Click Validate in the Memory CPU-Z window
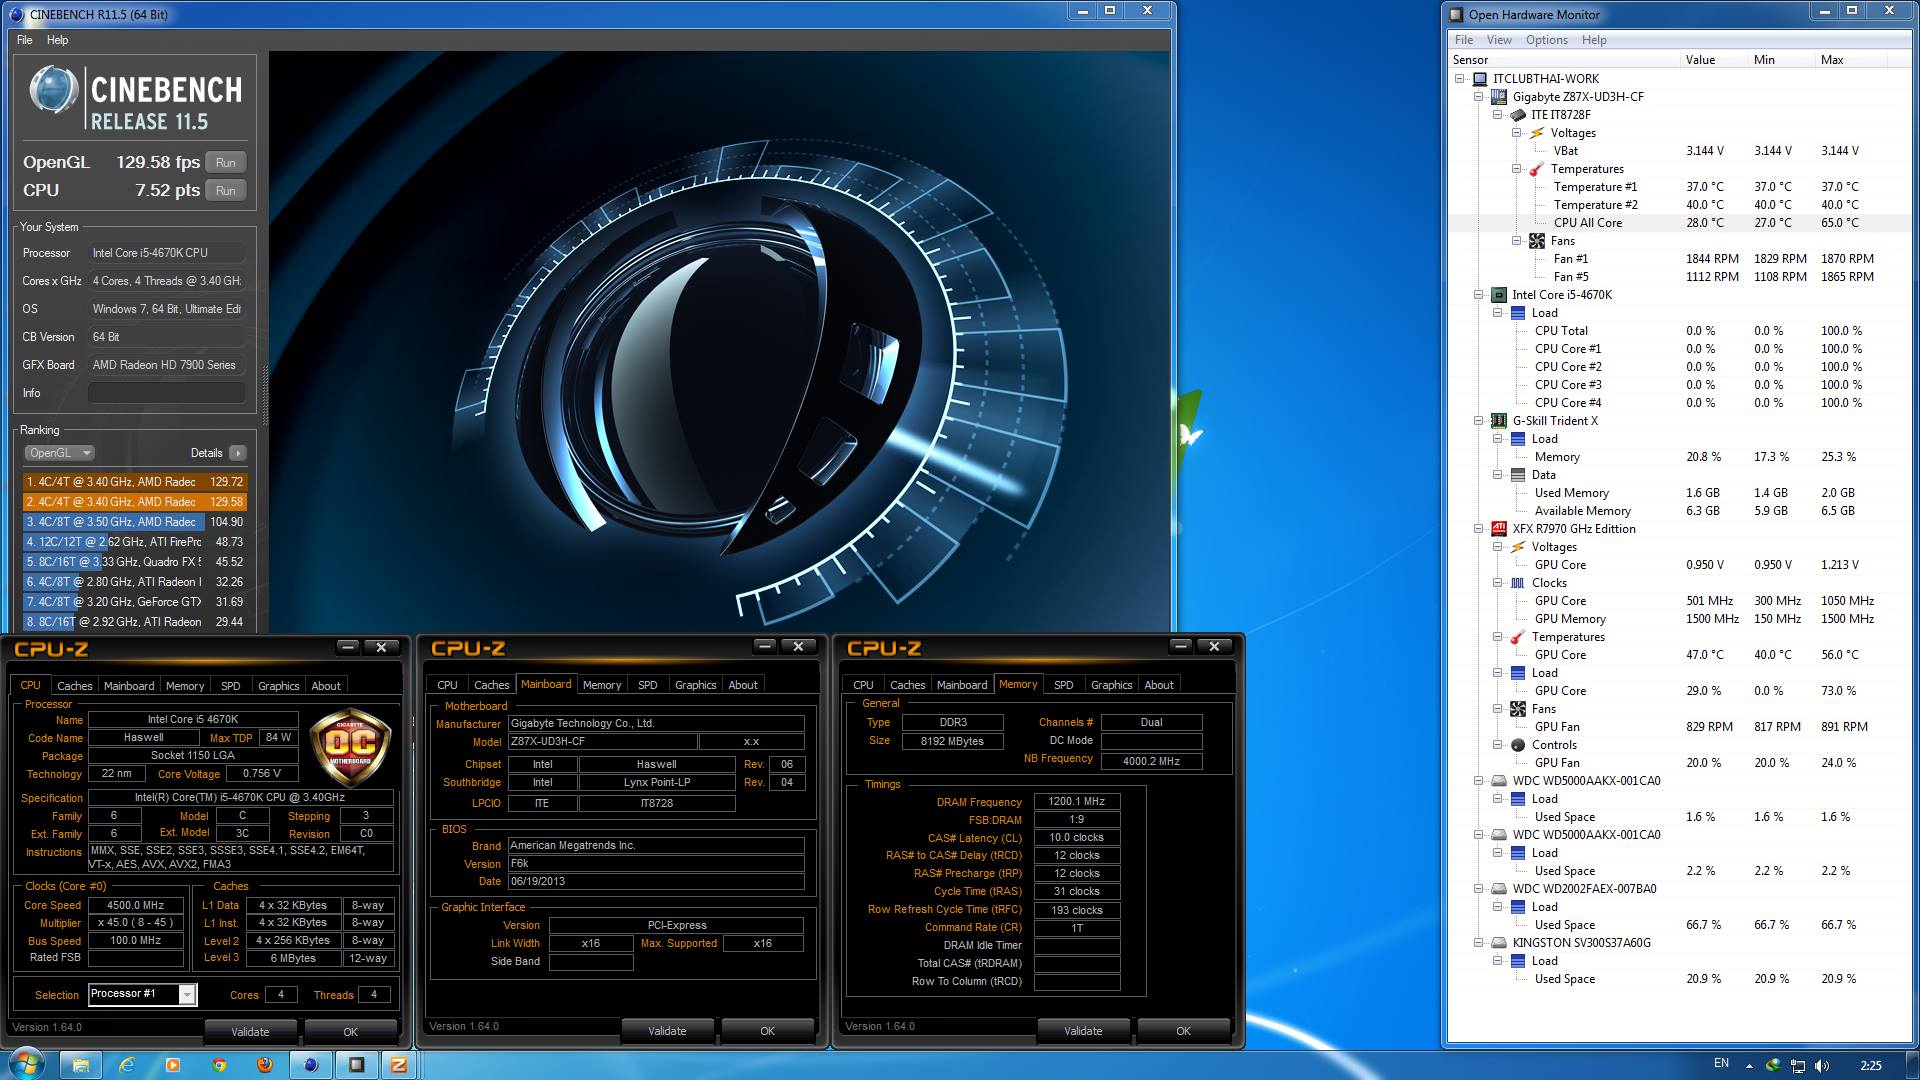This screenshot has height=1080, width=1920. [x=1083, y=1031]
